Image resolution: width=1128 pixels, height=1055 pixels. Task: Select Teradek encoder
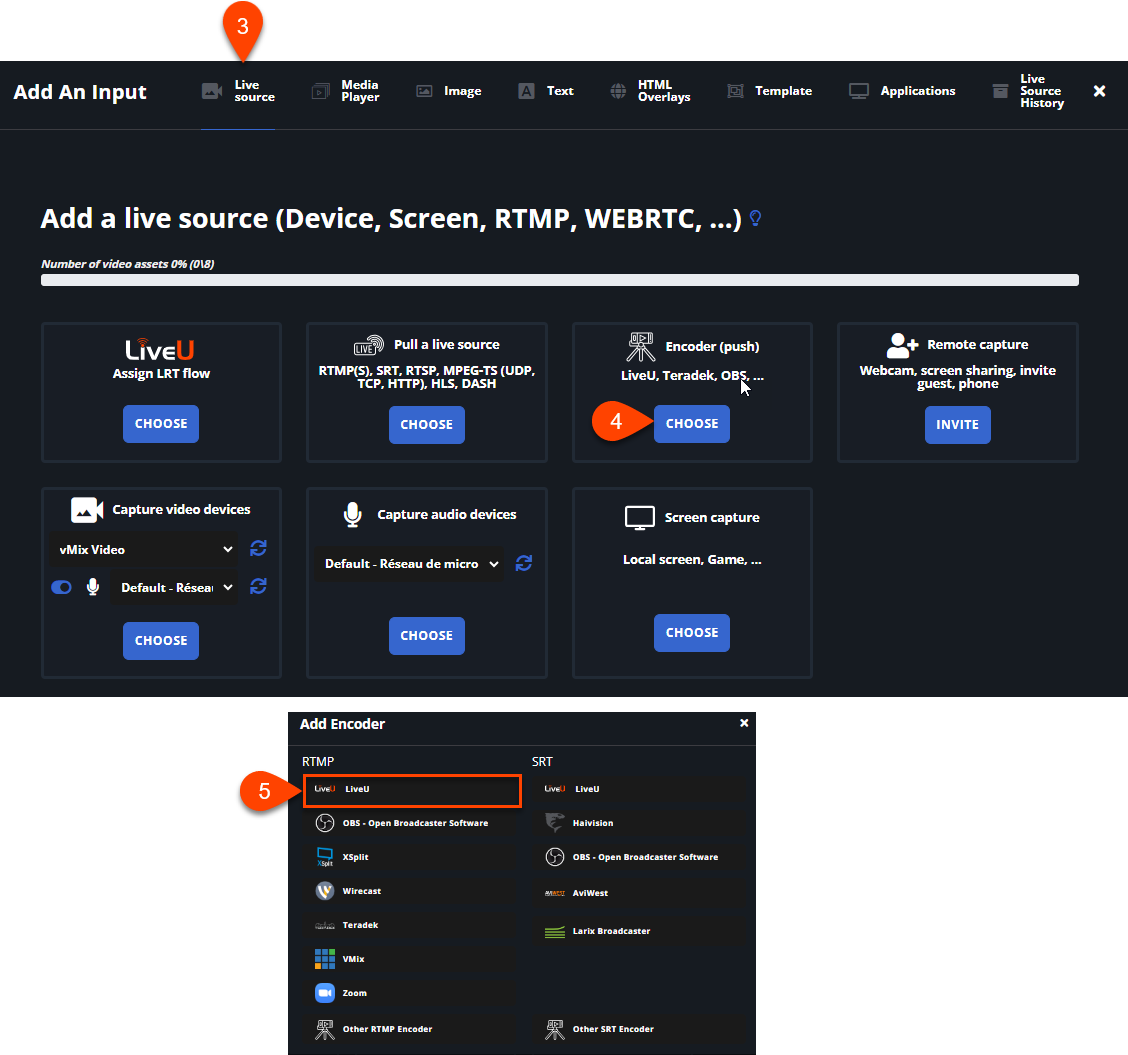pyautogui.click(x=412, y=926)
